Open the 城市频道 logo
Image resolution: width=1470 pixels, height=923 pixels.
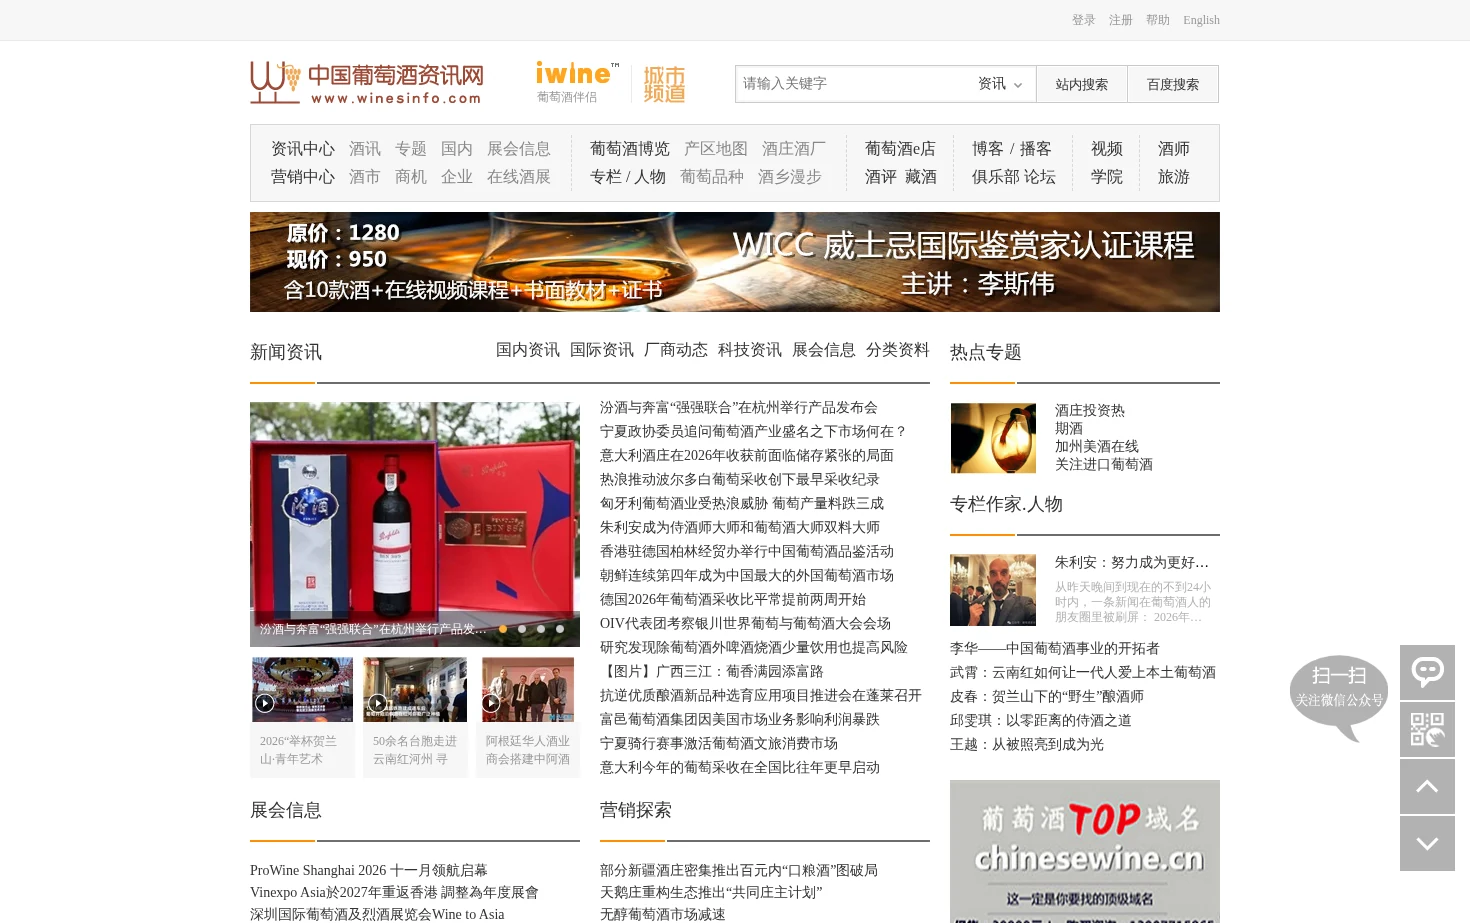[x=664, y=84]
